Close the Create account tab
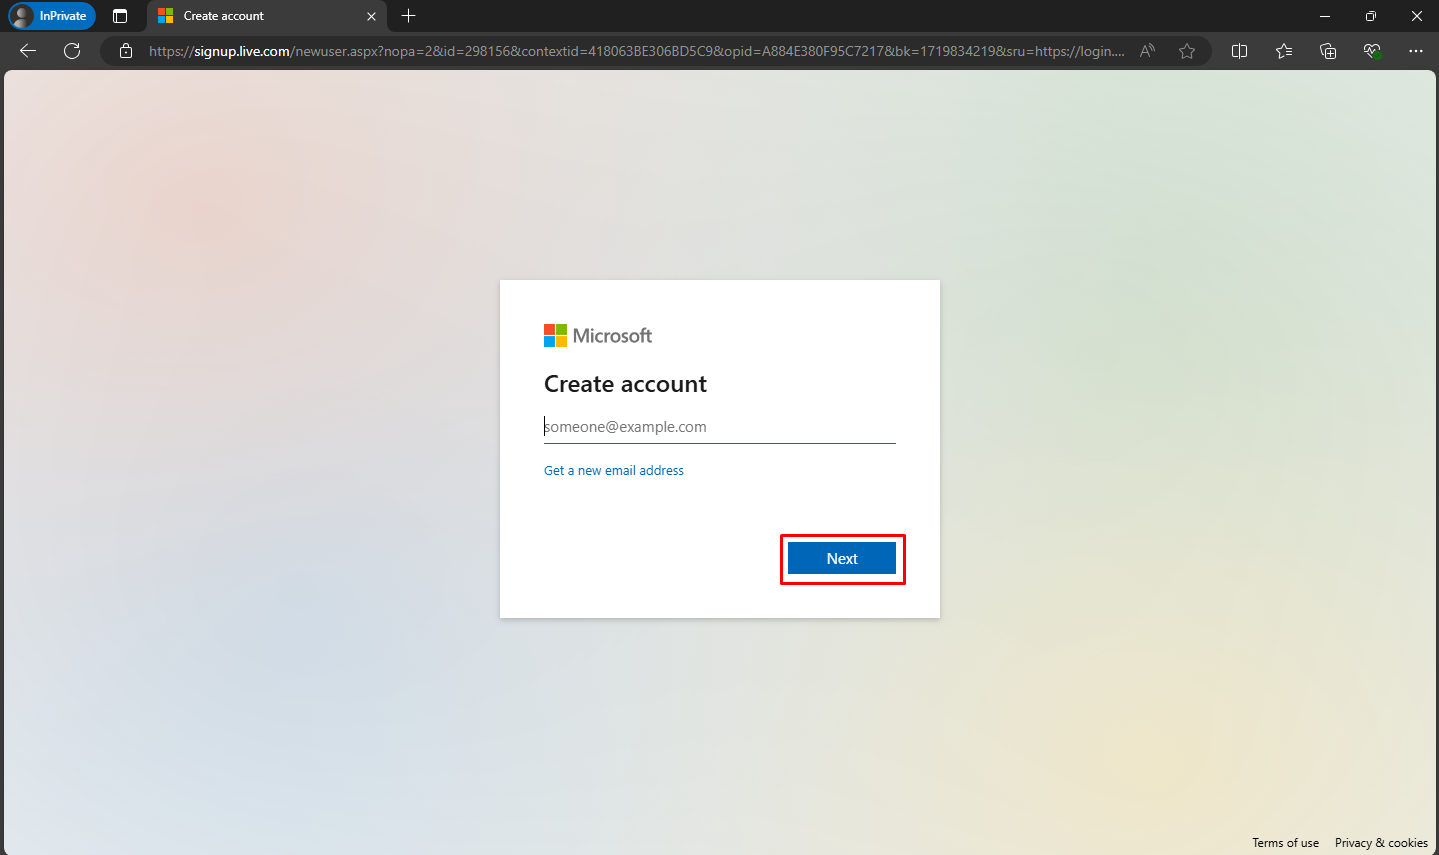The width and height of the screenshot is (1439, 855). 371,16
